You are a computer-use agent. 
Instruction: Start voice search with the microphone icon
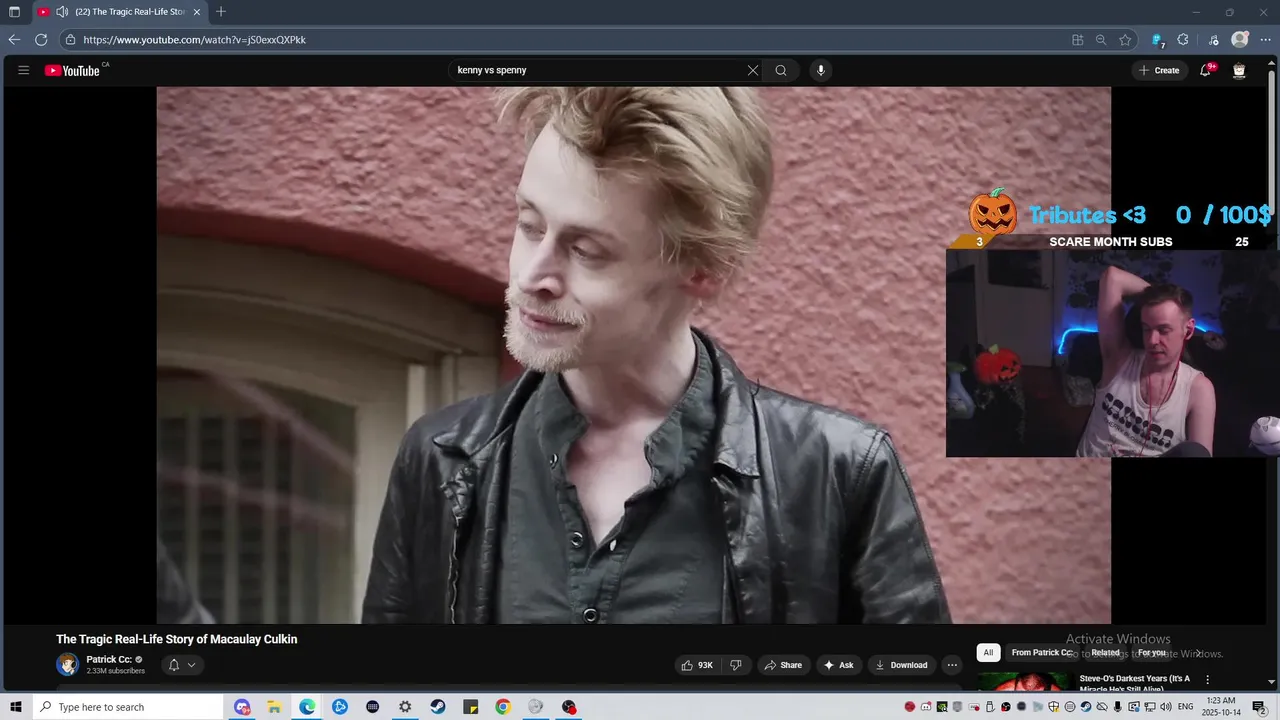[x=821, y=70]
